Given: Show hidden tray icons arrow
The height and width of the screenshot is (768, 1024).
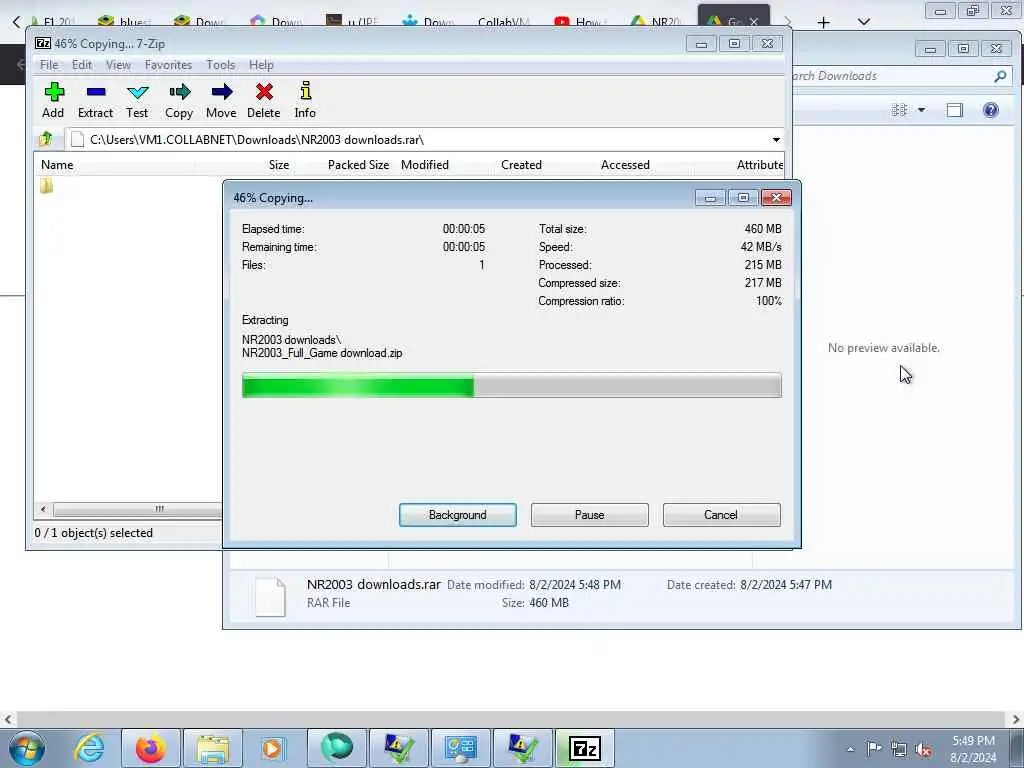Looking at the screenshot, I should (850, 749).
